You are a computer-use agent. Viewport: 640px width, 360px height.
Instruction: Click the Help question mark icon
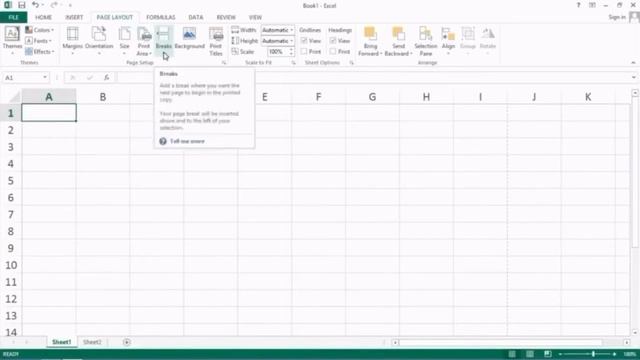[x=578, y=5]
